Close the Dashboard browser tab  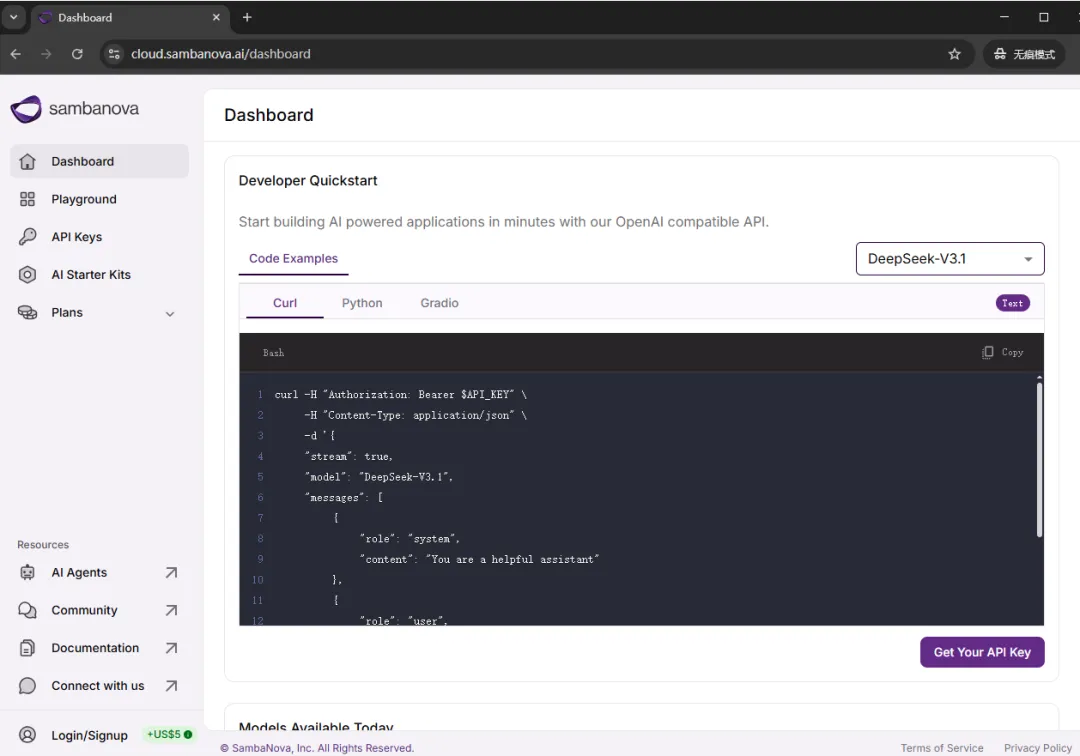[216, 17]
